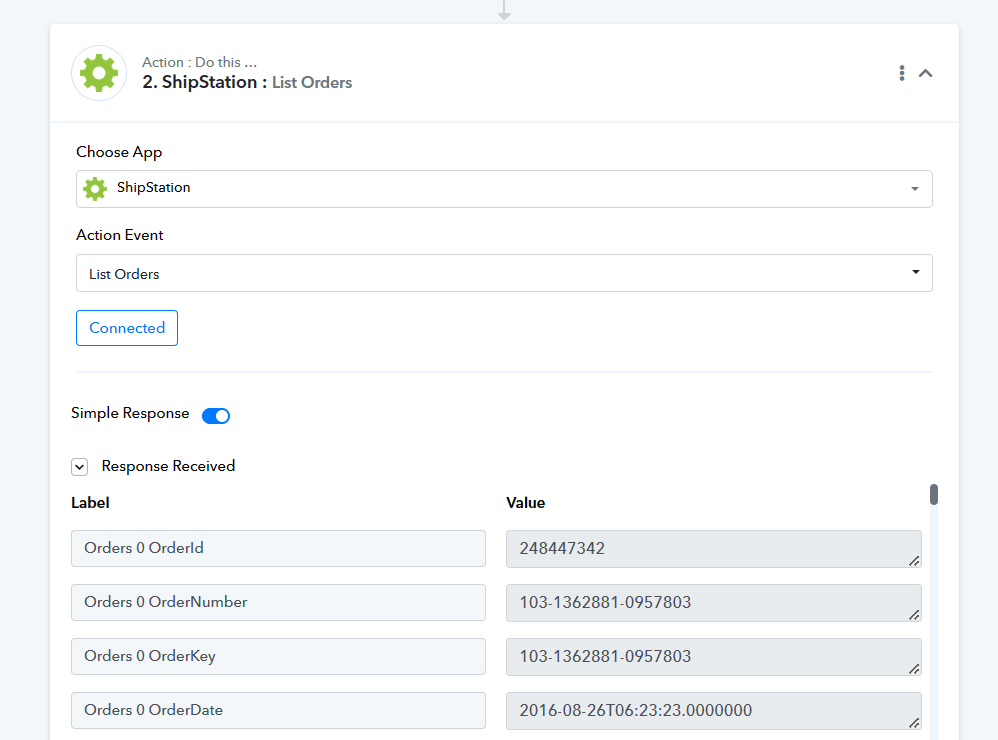Click the Connected button
This screenshot has height=740, width=998.
127,328
